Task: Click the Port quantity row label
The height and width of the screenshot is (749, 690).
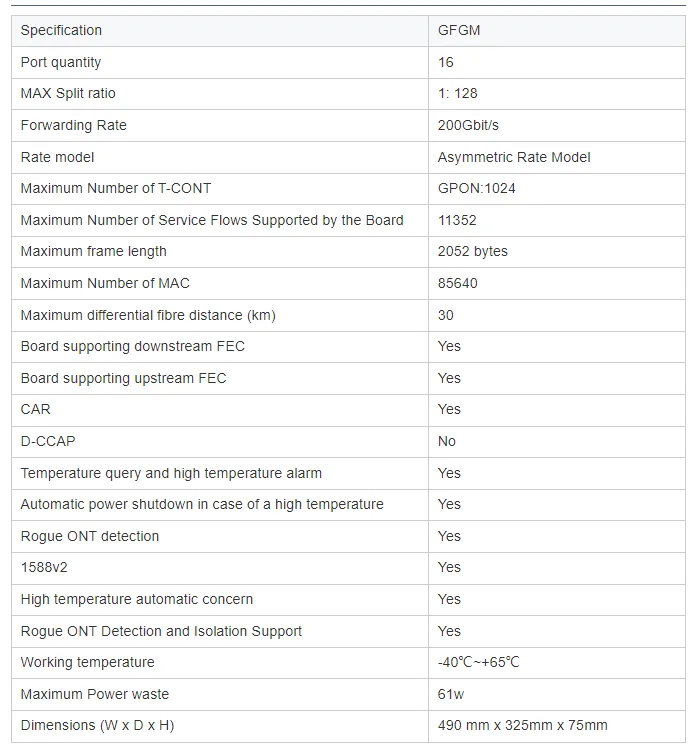Action: click(61, 63)
